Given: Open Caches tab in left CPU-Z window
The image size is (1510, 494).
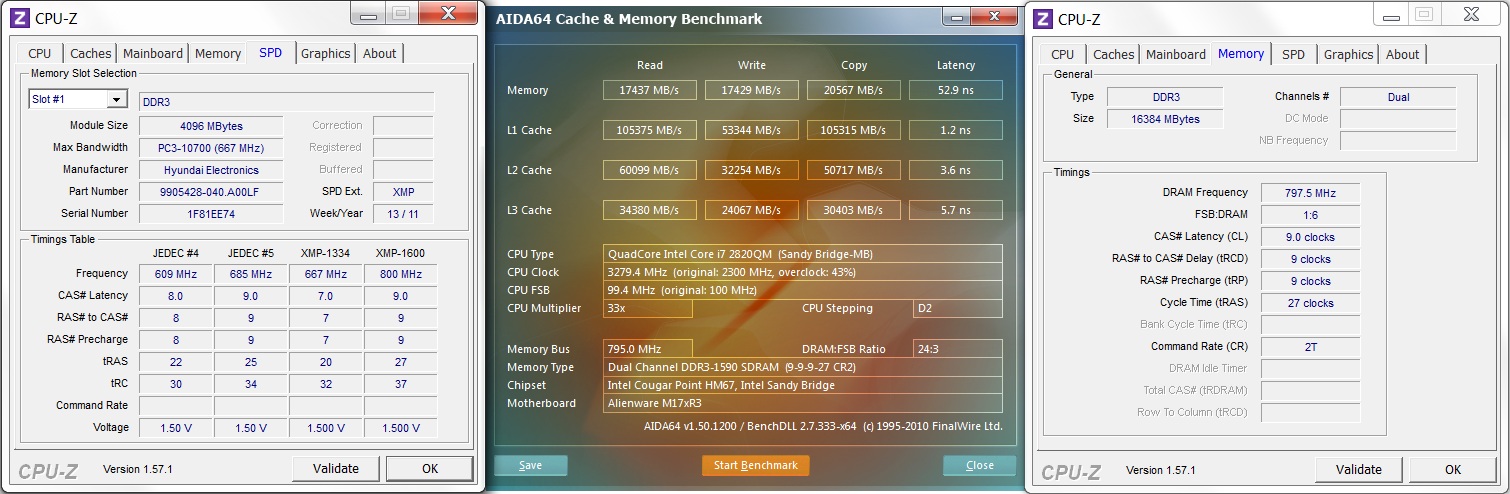Looking at the screenshot, I should click(91, 54).
